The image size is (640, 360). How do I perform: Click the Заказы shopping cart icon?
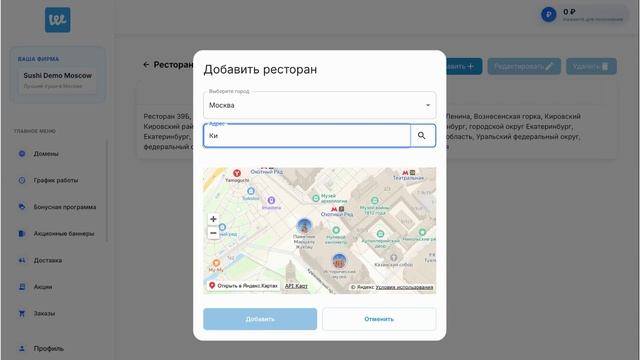[x=22, y=313]
